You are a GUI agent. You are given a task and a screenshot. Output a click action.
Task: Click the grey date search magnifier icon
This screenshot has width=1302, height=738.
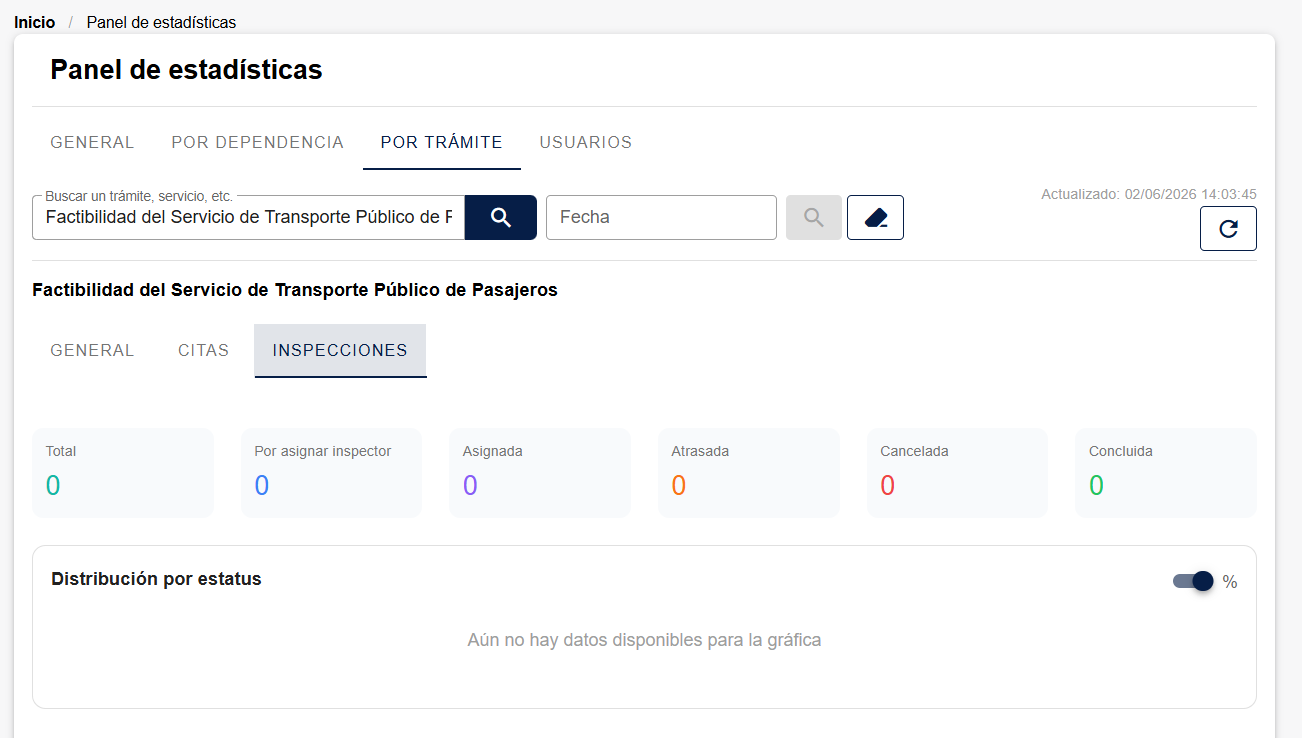pyautogui.click(x=814, y=217)
